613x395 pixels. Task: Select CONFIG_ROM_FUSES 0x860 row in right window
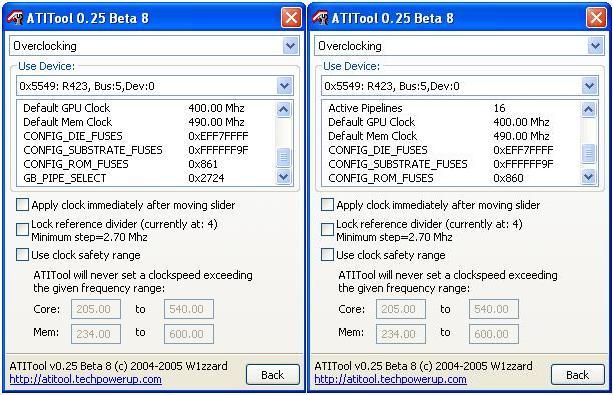point(452,178)
